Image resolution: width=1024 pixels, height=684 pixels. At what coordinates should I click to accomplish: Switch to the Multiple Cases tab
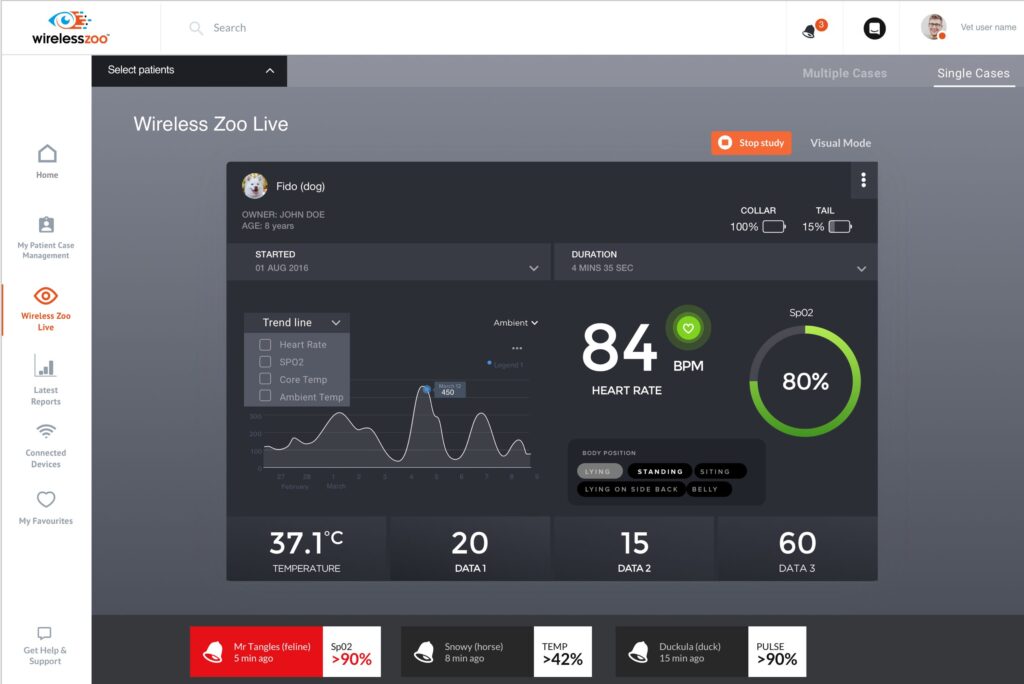(x=844, y=73)
